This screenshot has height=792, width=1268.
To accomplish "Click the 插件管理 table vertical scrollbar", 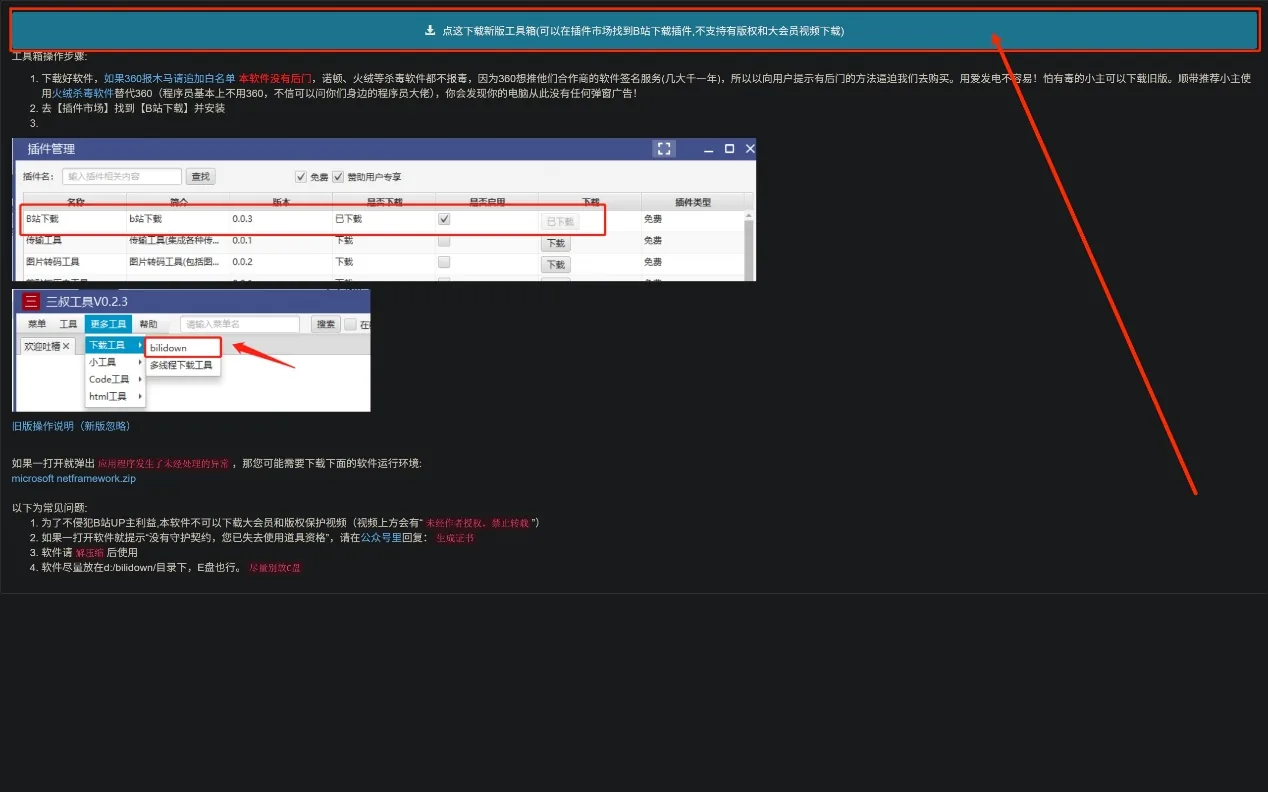I will [x=750, y=245].
